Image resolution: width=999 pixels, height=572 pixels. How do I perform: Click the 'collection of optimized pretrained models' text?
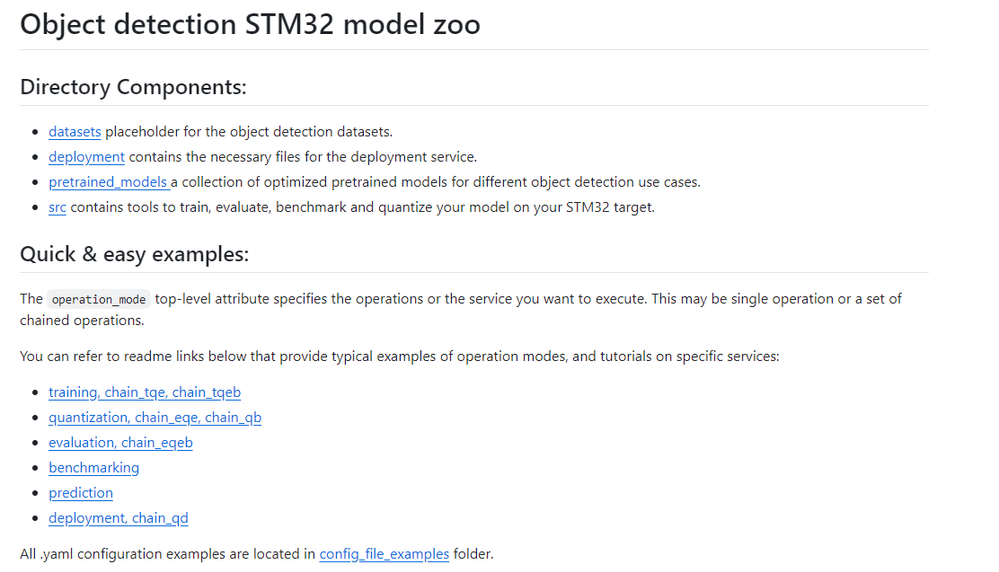pos(440,182)
